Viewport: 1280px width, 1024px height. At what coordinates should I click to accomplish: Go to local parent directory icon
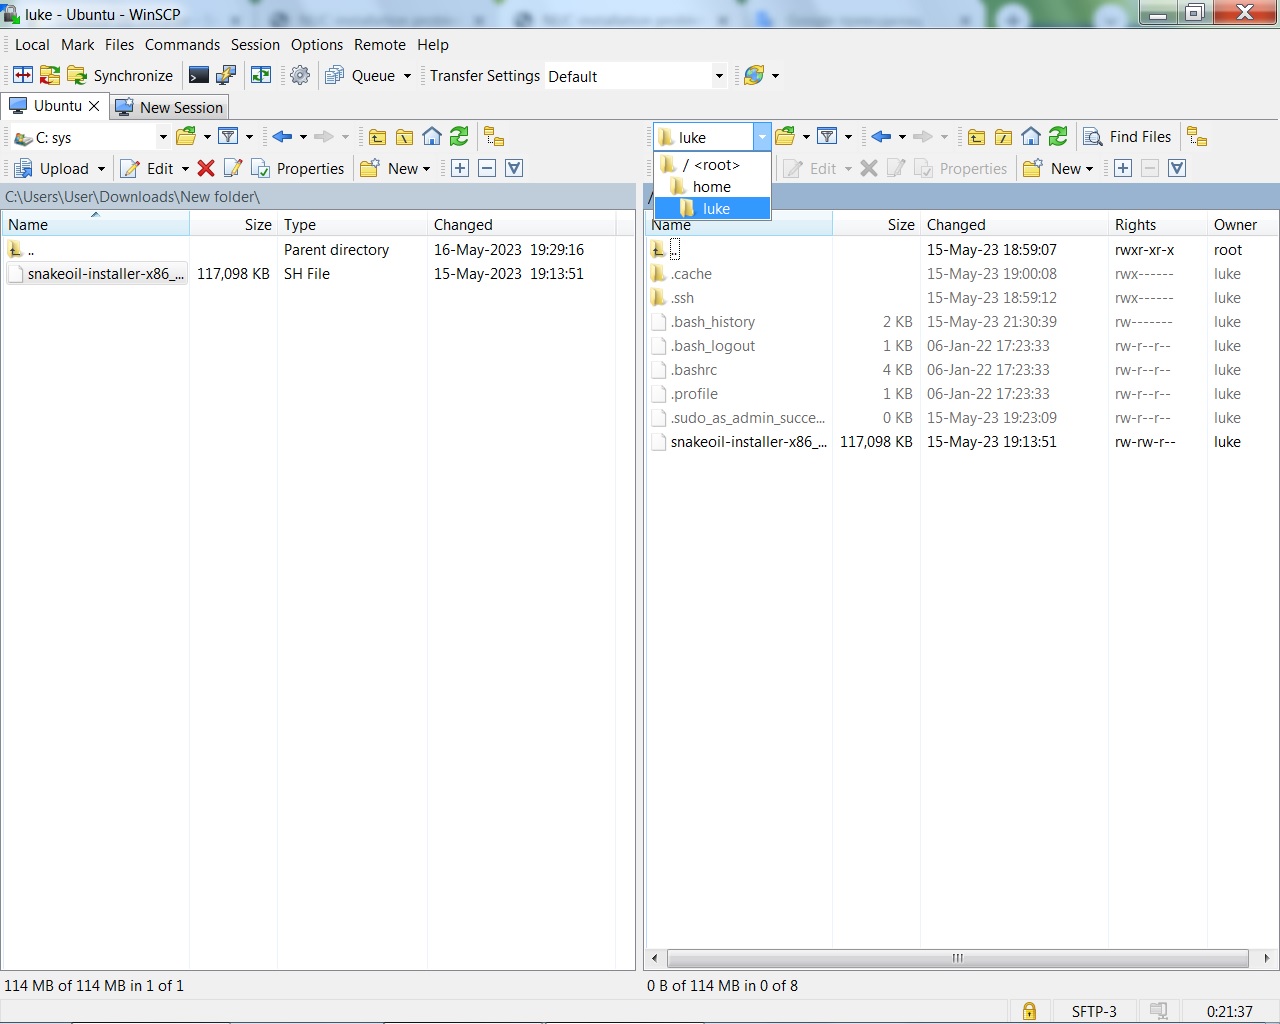click(x=378, y=136)
